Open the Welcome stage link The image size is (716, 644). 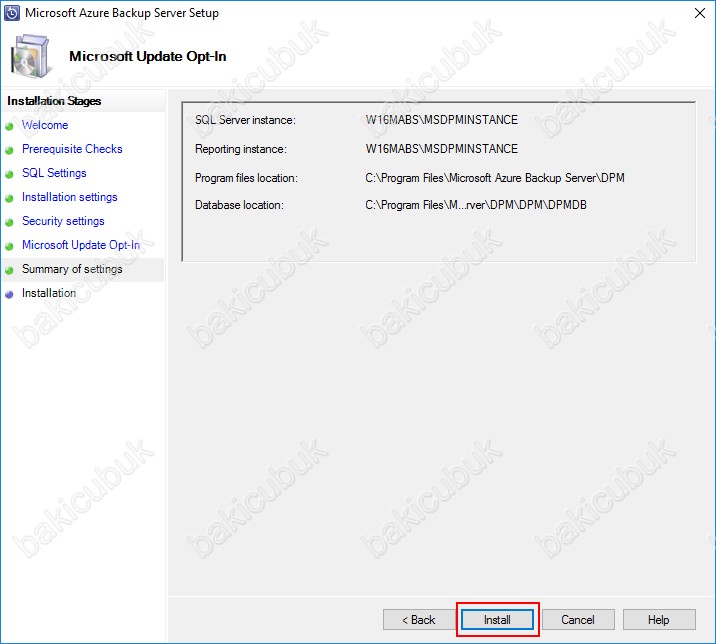coord(45,125)
